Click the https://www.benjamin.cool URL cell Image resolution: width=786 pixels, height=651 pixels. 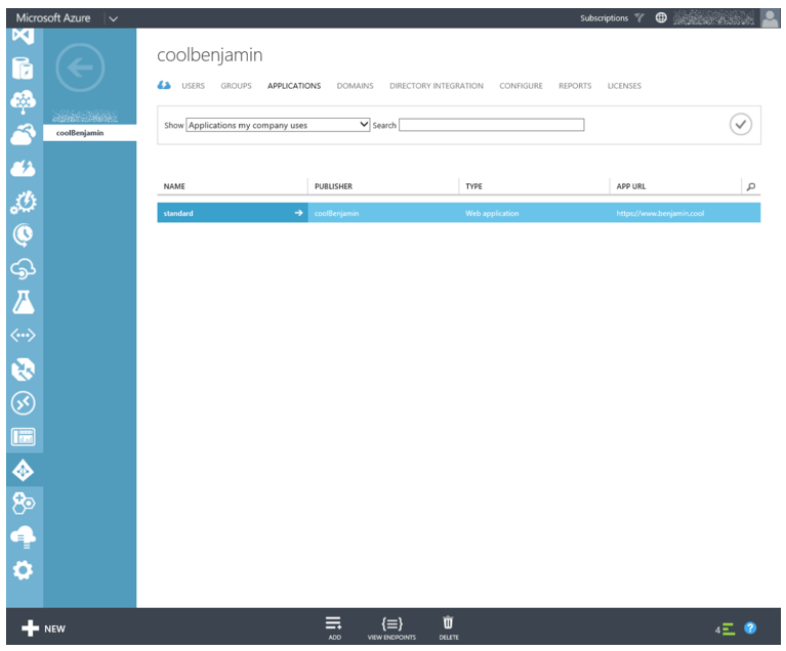click(660, 213)
